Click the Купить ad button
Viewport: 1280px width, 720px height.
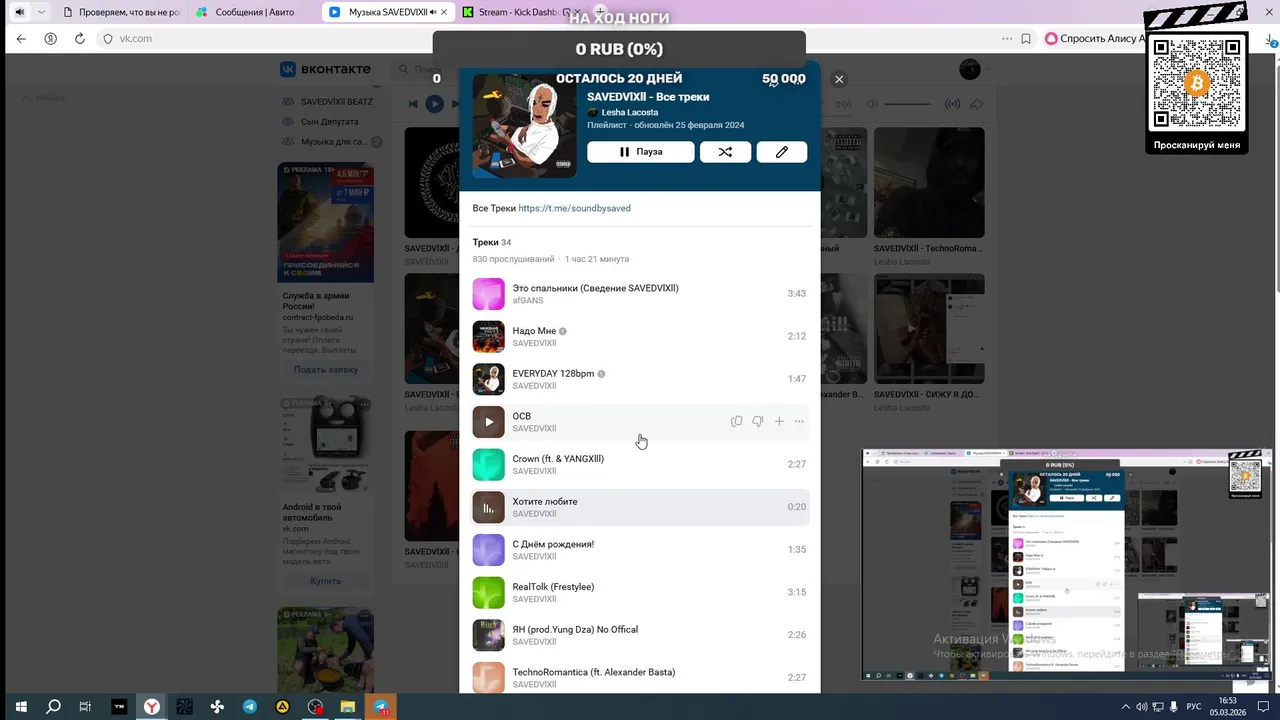point(326,580)
